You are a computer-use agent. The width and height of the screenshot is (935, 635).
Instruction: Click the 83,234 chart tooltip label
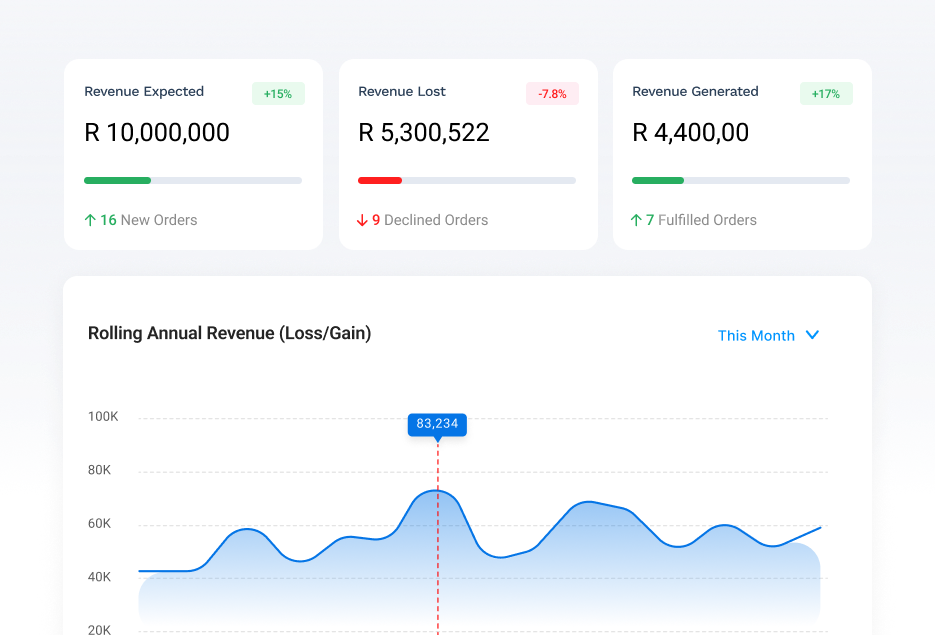coord(437,424)
